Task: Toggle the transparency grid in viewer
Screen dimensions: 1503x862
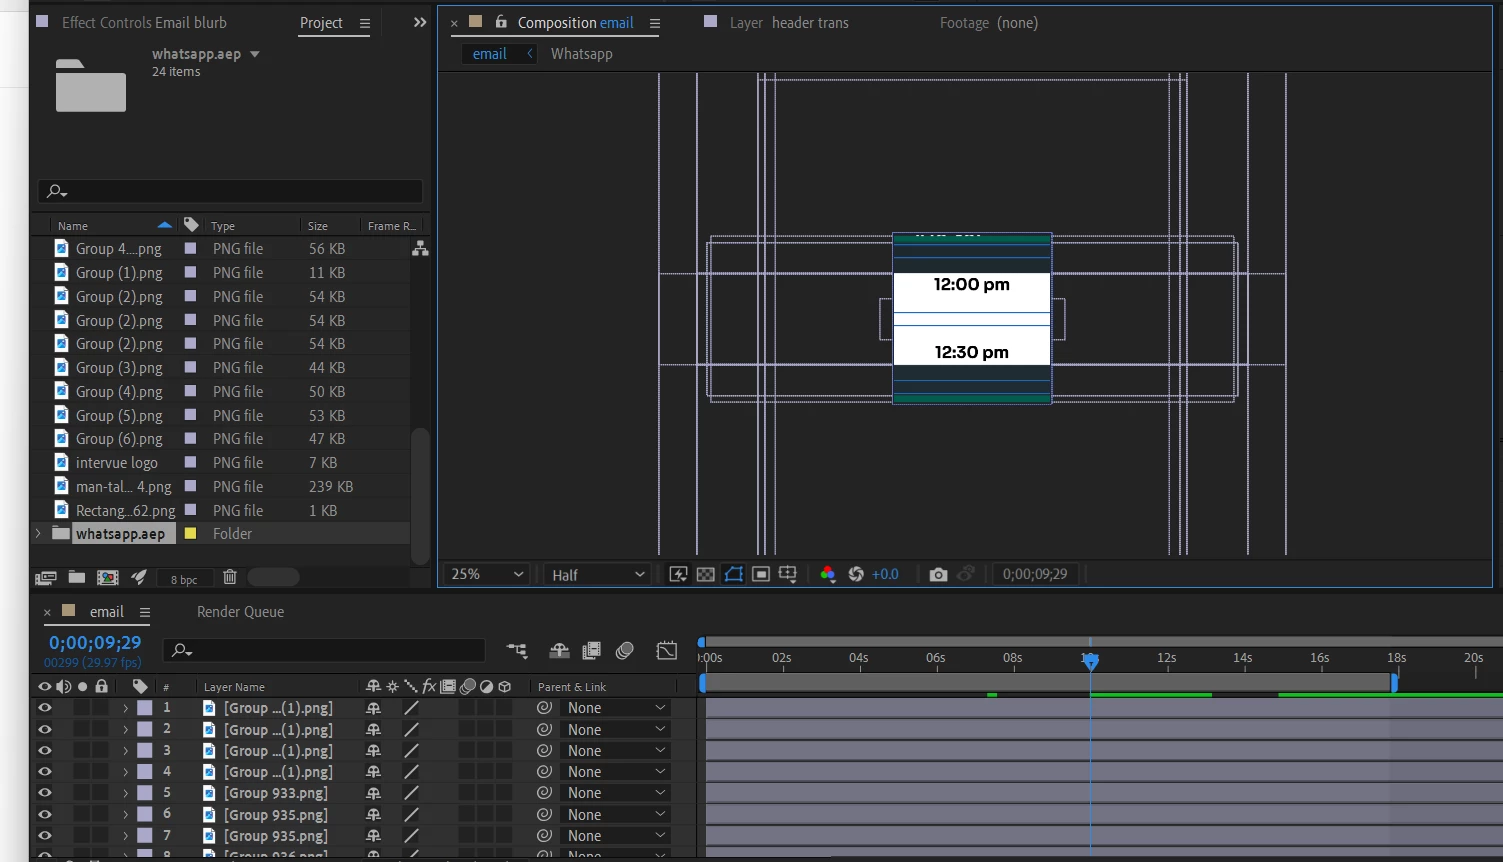Action: (x=706, y=574)
